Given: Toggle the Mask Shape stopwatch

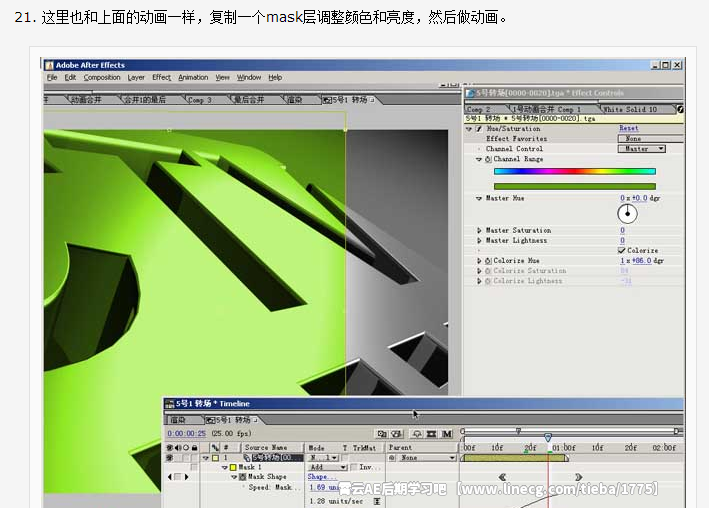Looking at the screenshot, I should [243, 477].
